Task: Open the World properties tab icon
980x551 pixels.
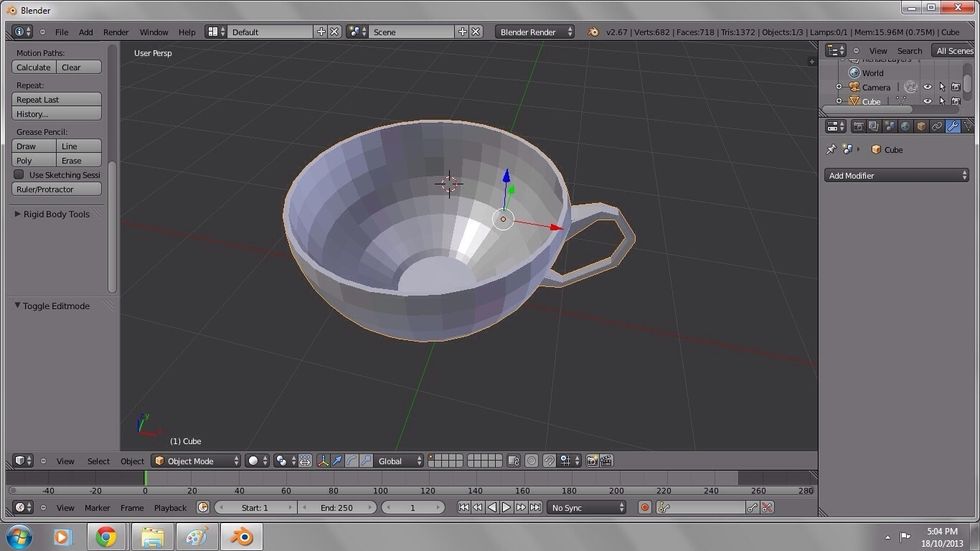Action: click(x=905, y=126)
